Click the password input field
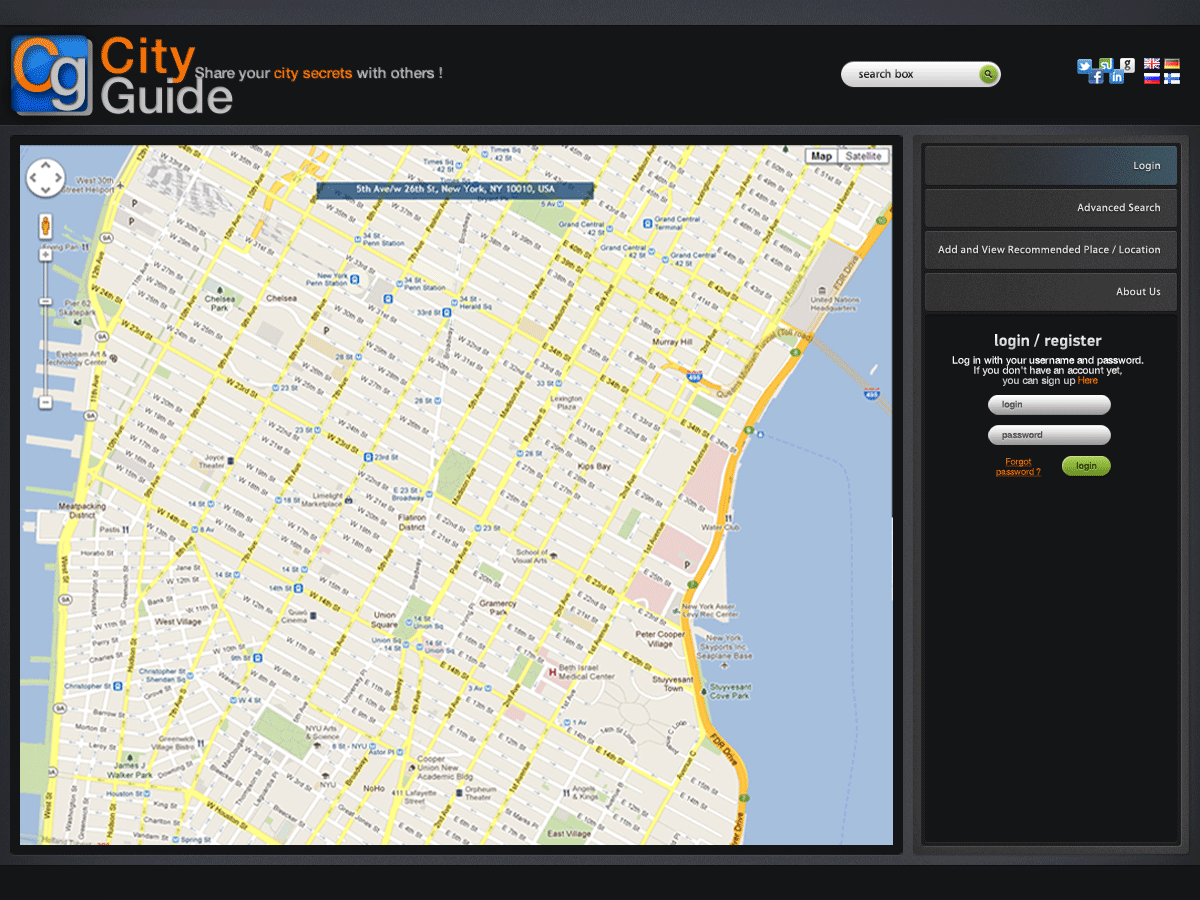Image resolution: width=1200 pixels, height=900 pixels. (1049, 435)
